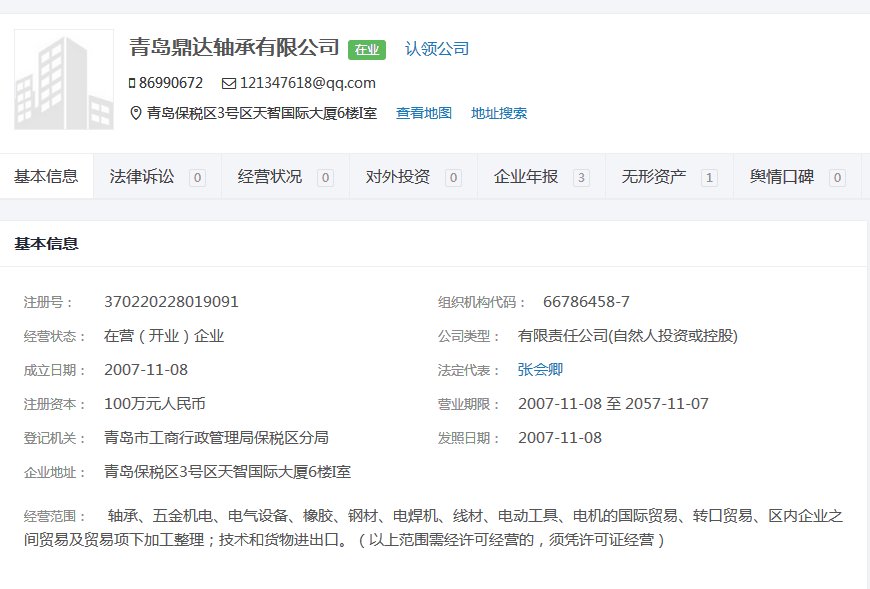Image resolution: width=870 pixels, height=589 pixels.
Task: Select the 对外投资 tab
Action: tap(398, 177)
